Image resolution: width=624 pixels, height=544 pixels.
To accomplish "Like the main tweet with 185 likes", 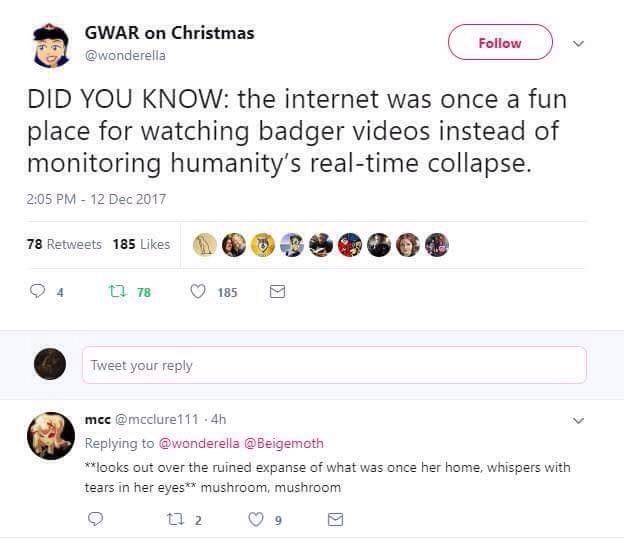I will point(197,293).
